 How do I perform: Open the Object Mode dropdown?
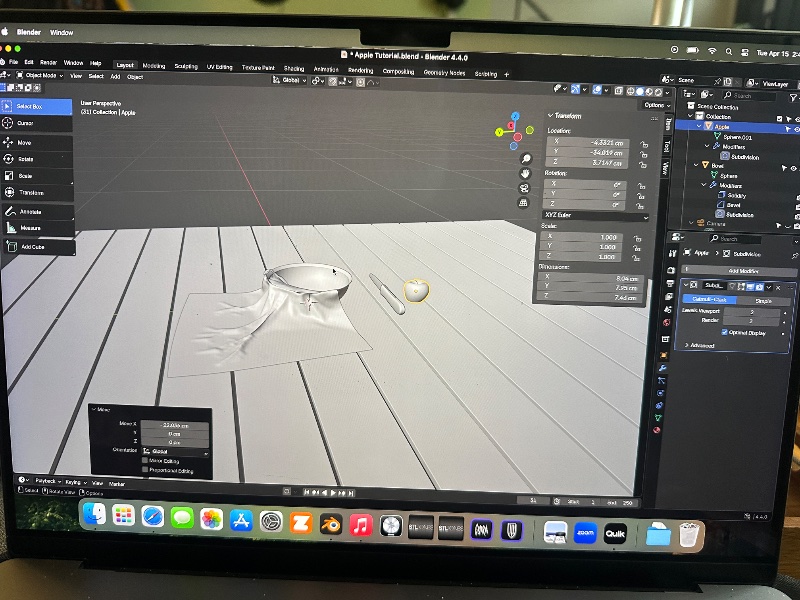(x=40, y=76)
